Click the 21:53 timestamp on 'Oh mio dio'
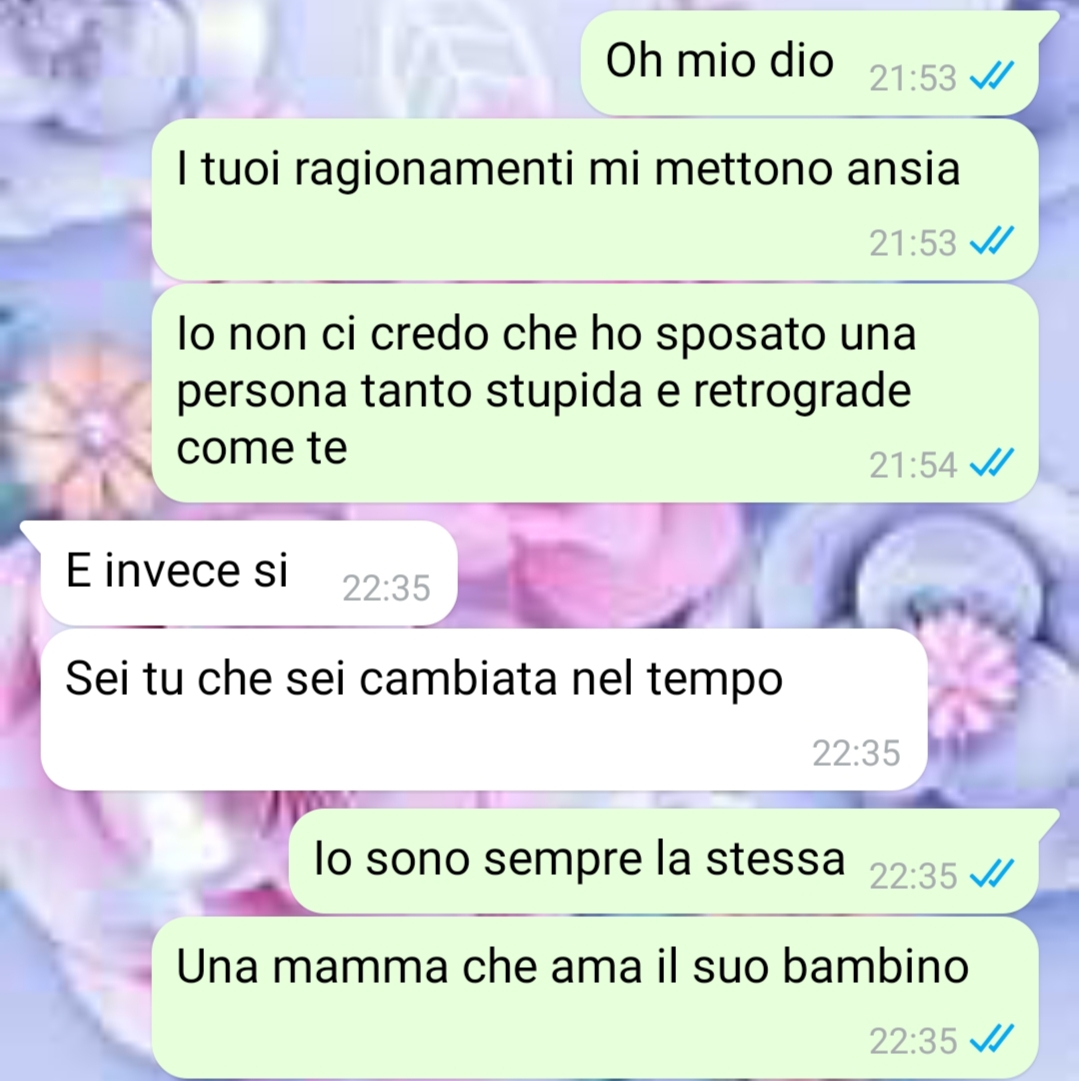The height and width of the screenshot is (1081, 1079). pos(913,78)
